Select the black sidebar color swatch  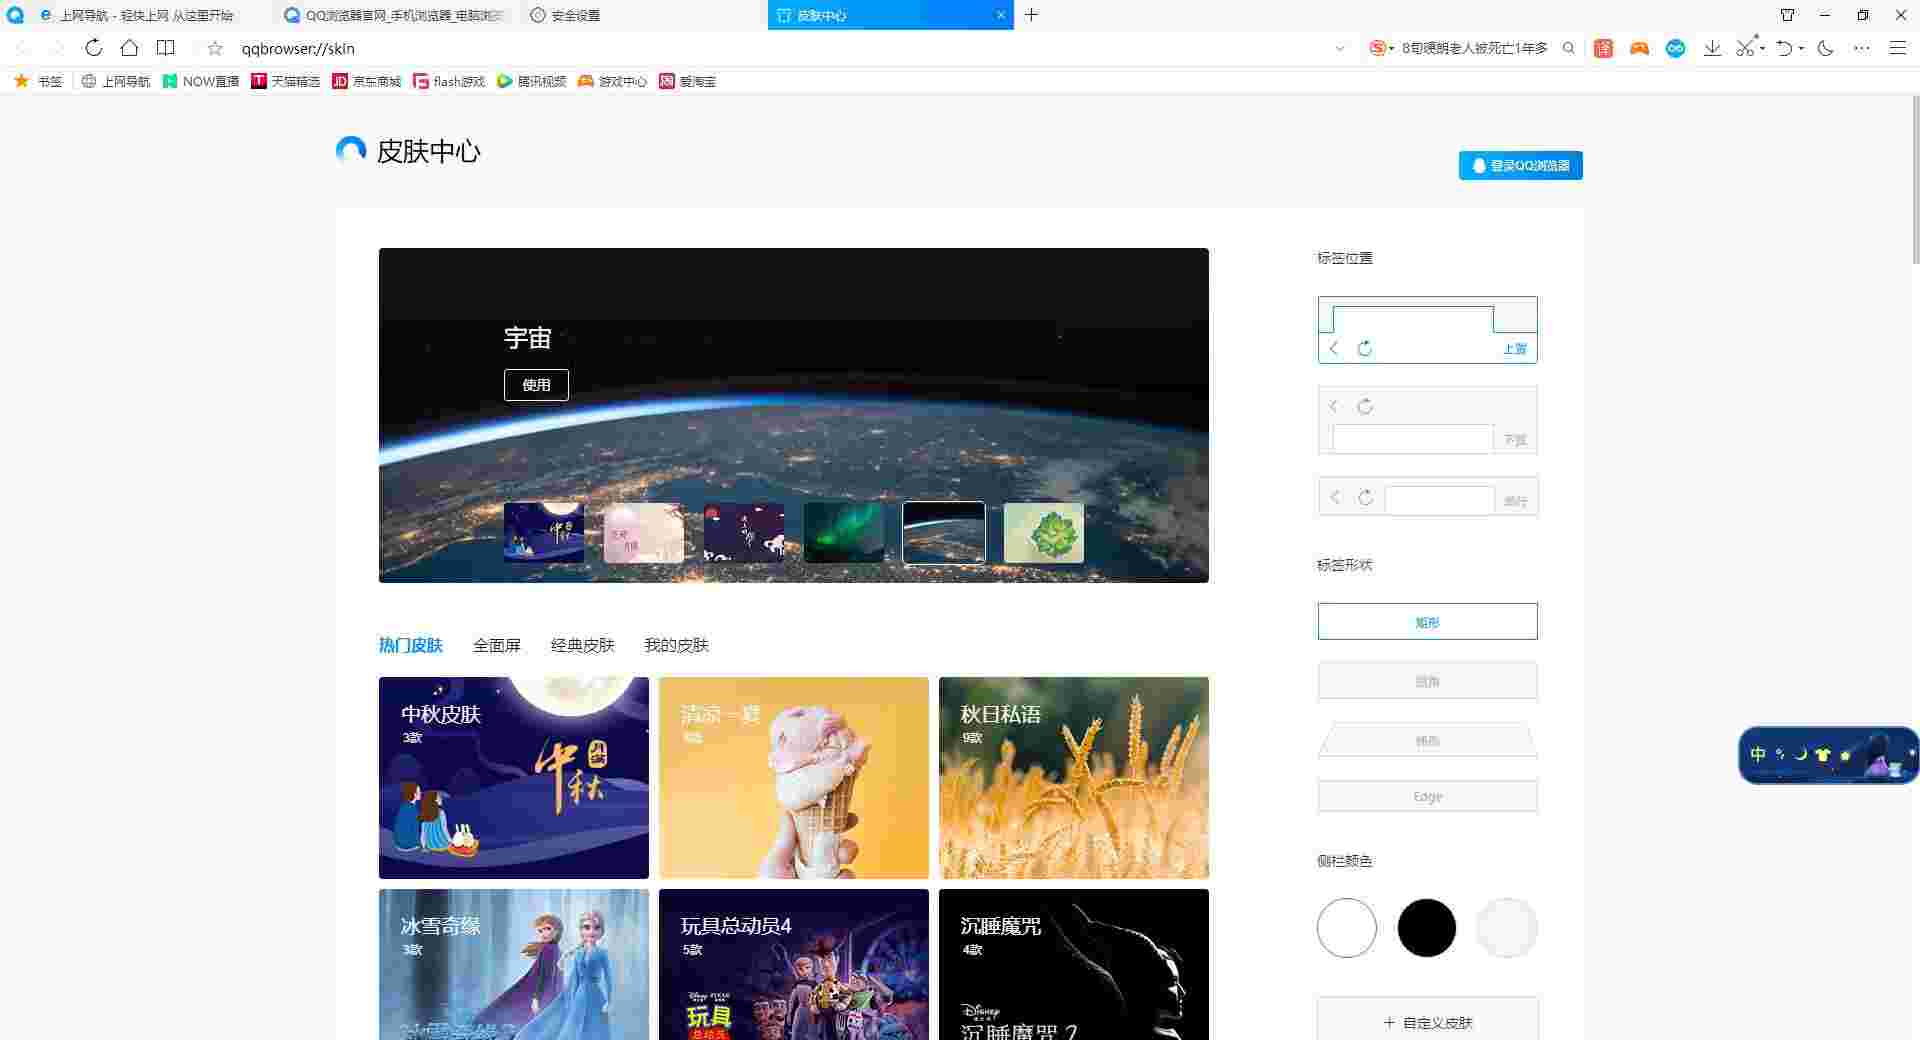[1427, 927]
